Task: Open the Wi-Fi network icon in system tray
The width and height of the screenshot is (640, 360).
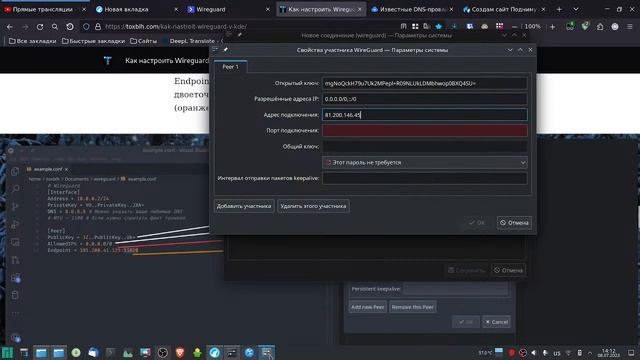Action: [x=568, y=353]
